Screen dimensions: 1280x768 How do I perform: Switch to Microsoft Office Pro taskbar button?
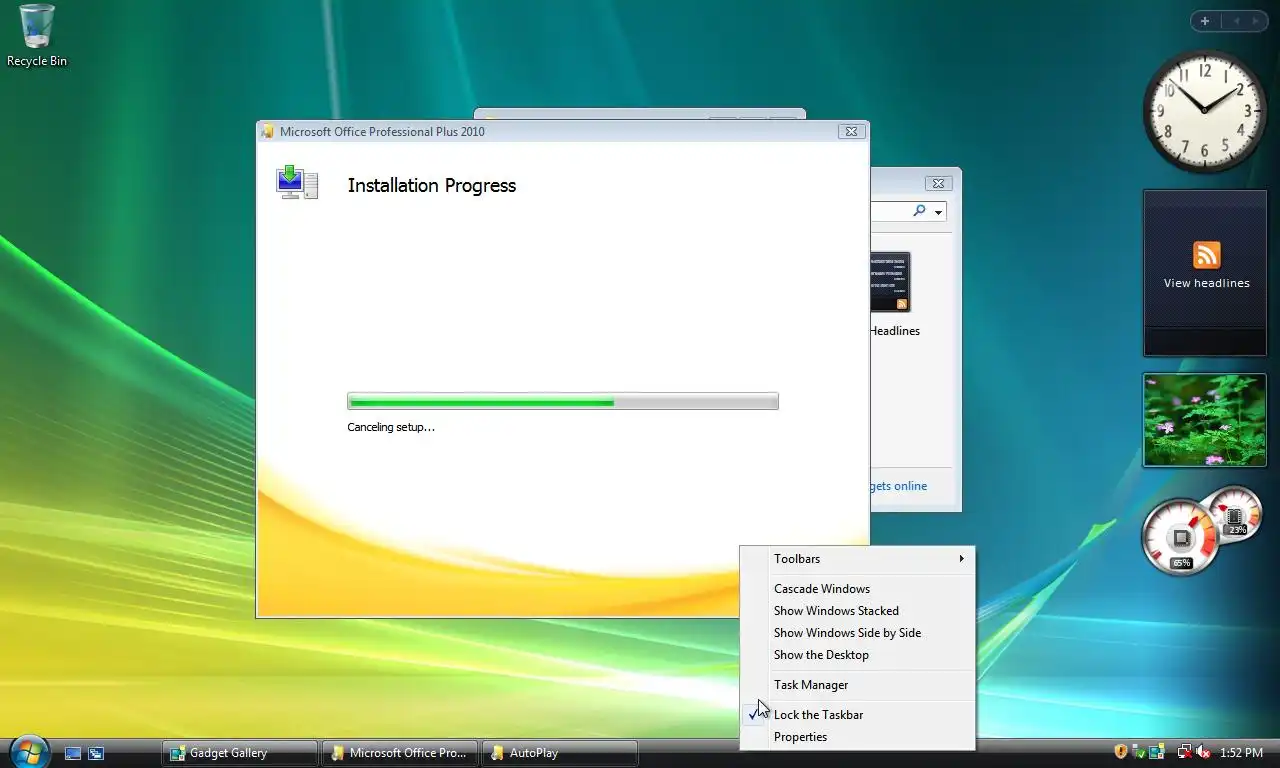coord(400,753)
